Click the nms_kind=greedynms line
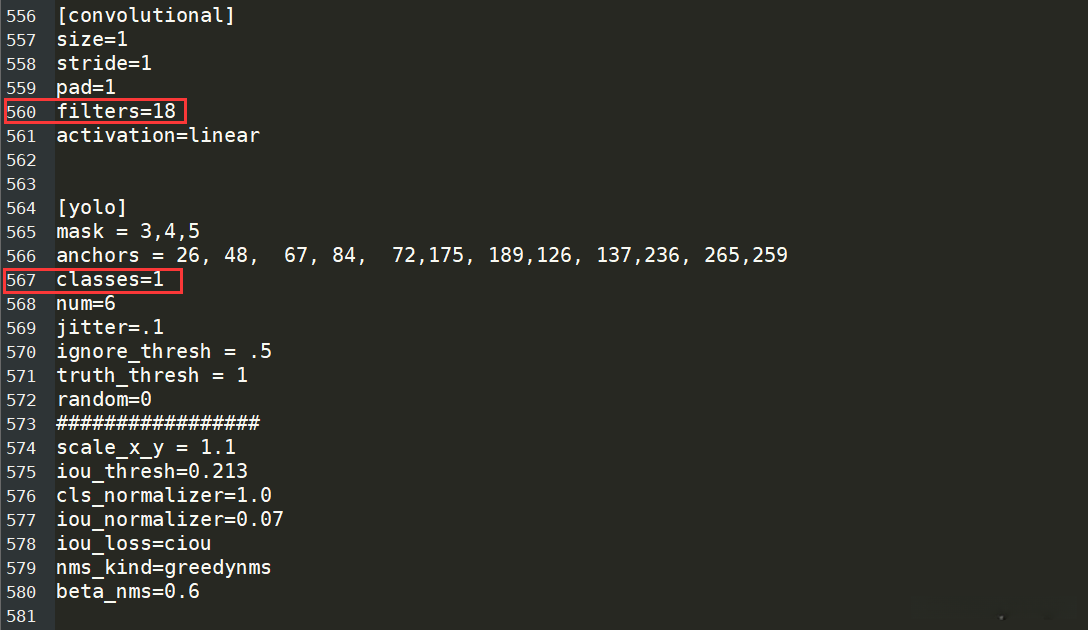Image resolution: width=1088 pixels, height=630 pixels. (x=164, y=568)
